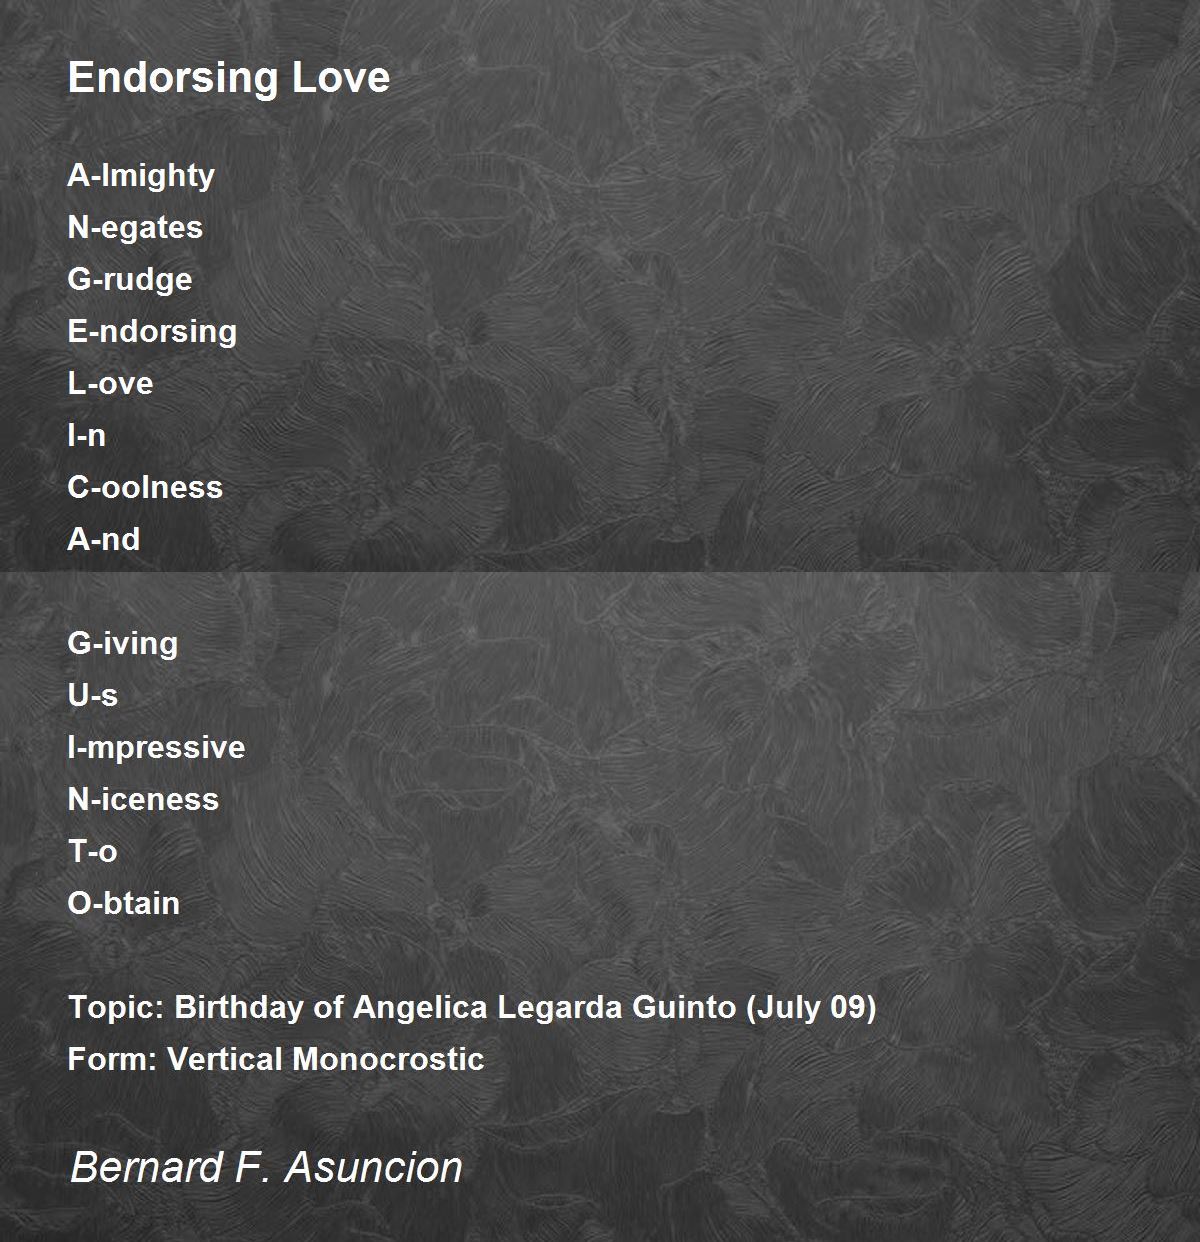Click the line N-iceness

143,799
